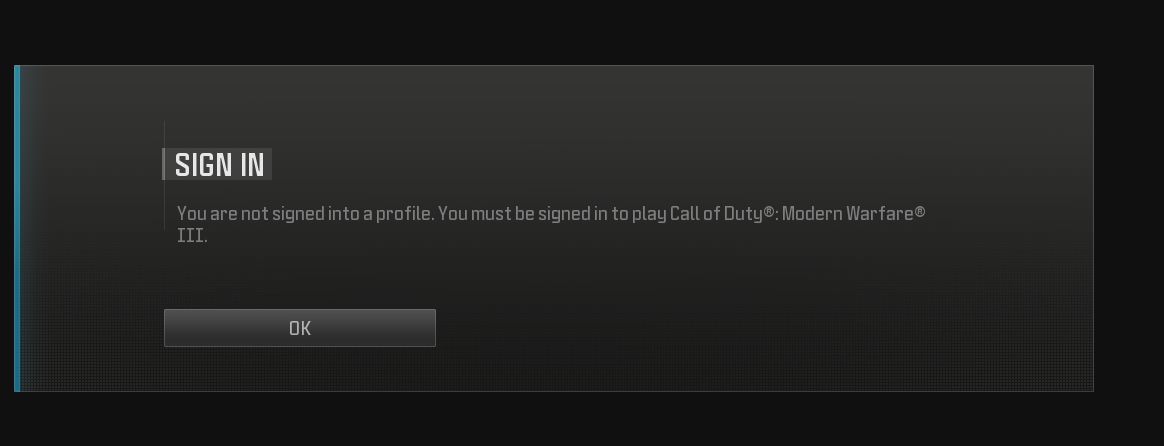
Task: Click the 'Call of Duty®' text in the message
Action: click(x=722, y=214)
